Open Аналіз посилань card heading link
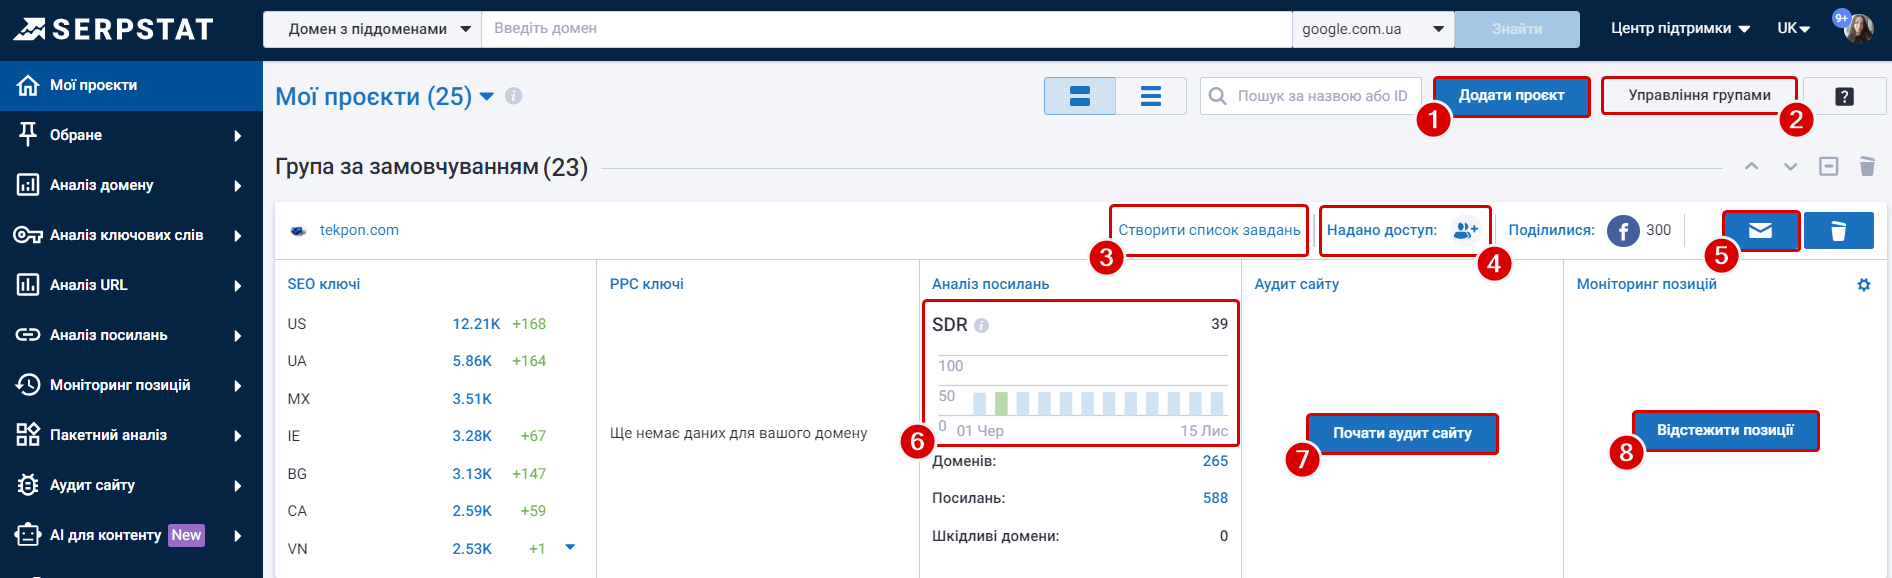Viewport: 1892px width, 578px height. [x=990, y=284]
